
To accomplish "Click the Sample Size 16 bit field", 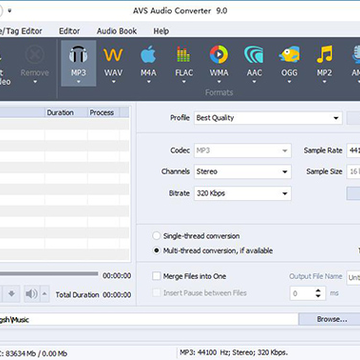I will (x=353, y=172).
